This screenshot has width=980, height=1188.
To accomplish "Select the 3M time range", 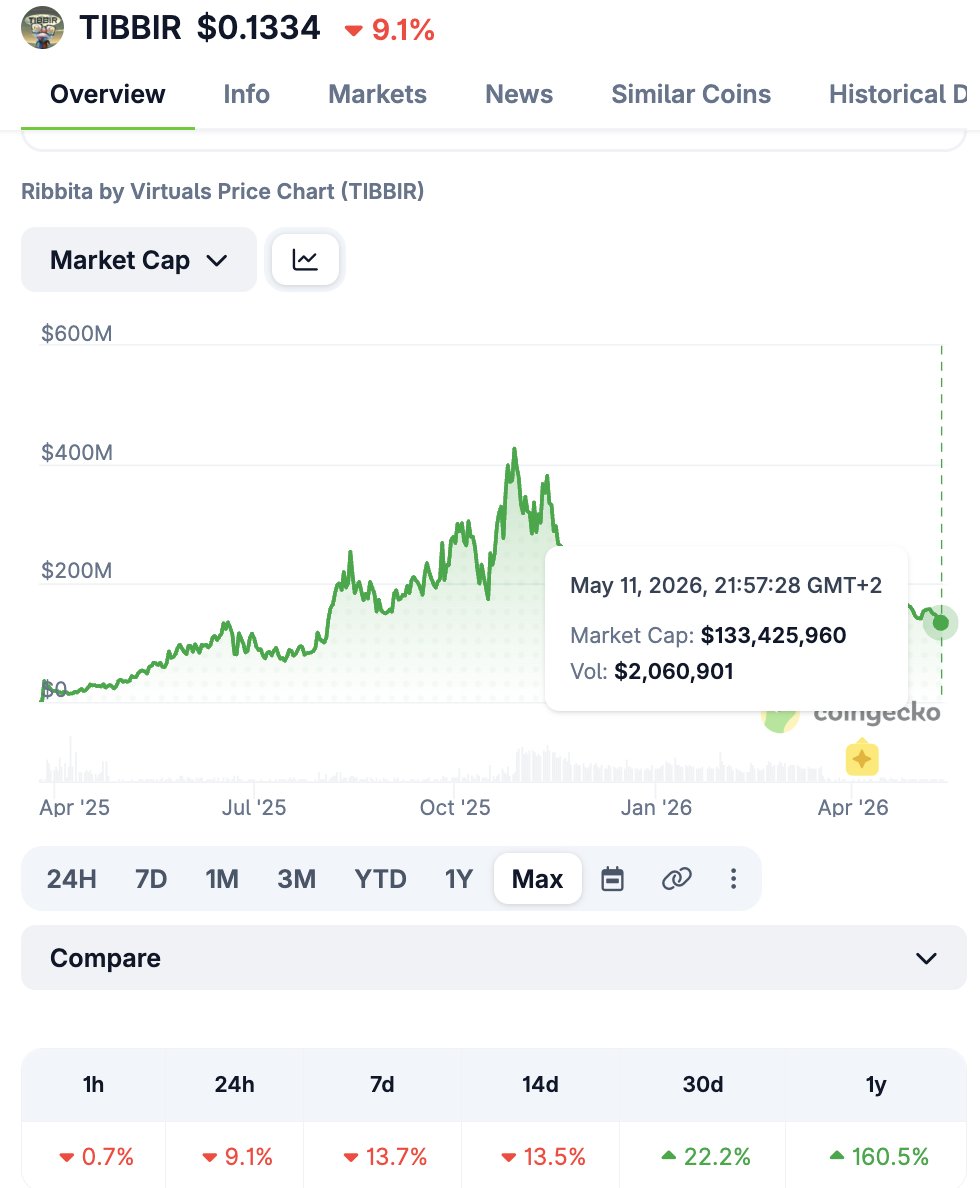I will (296, 879).
